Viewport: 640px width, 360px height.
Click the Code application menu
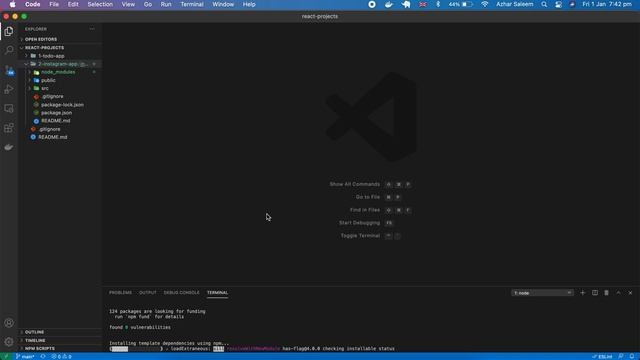tap(33, 4)
